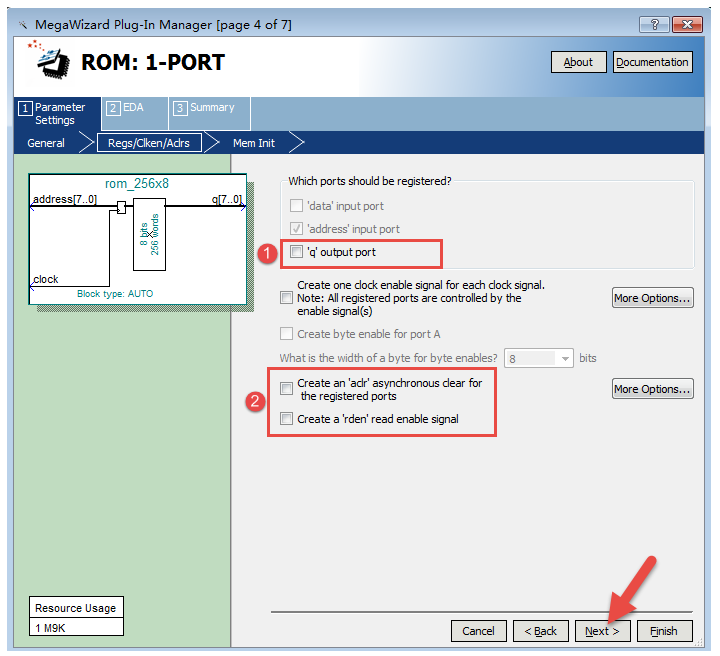Click More Options for clock enable
The image size is (720, 656).
[652, 298]
